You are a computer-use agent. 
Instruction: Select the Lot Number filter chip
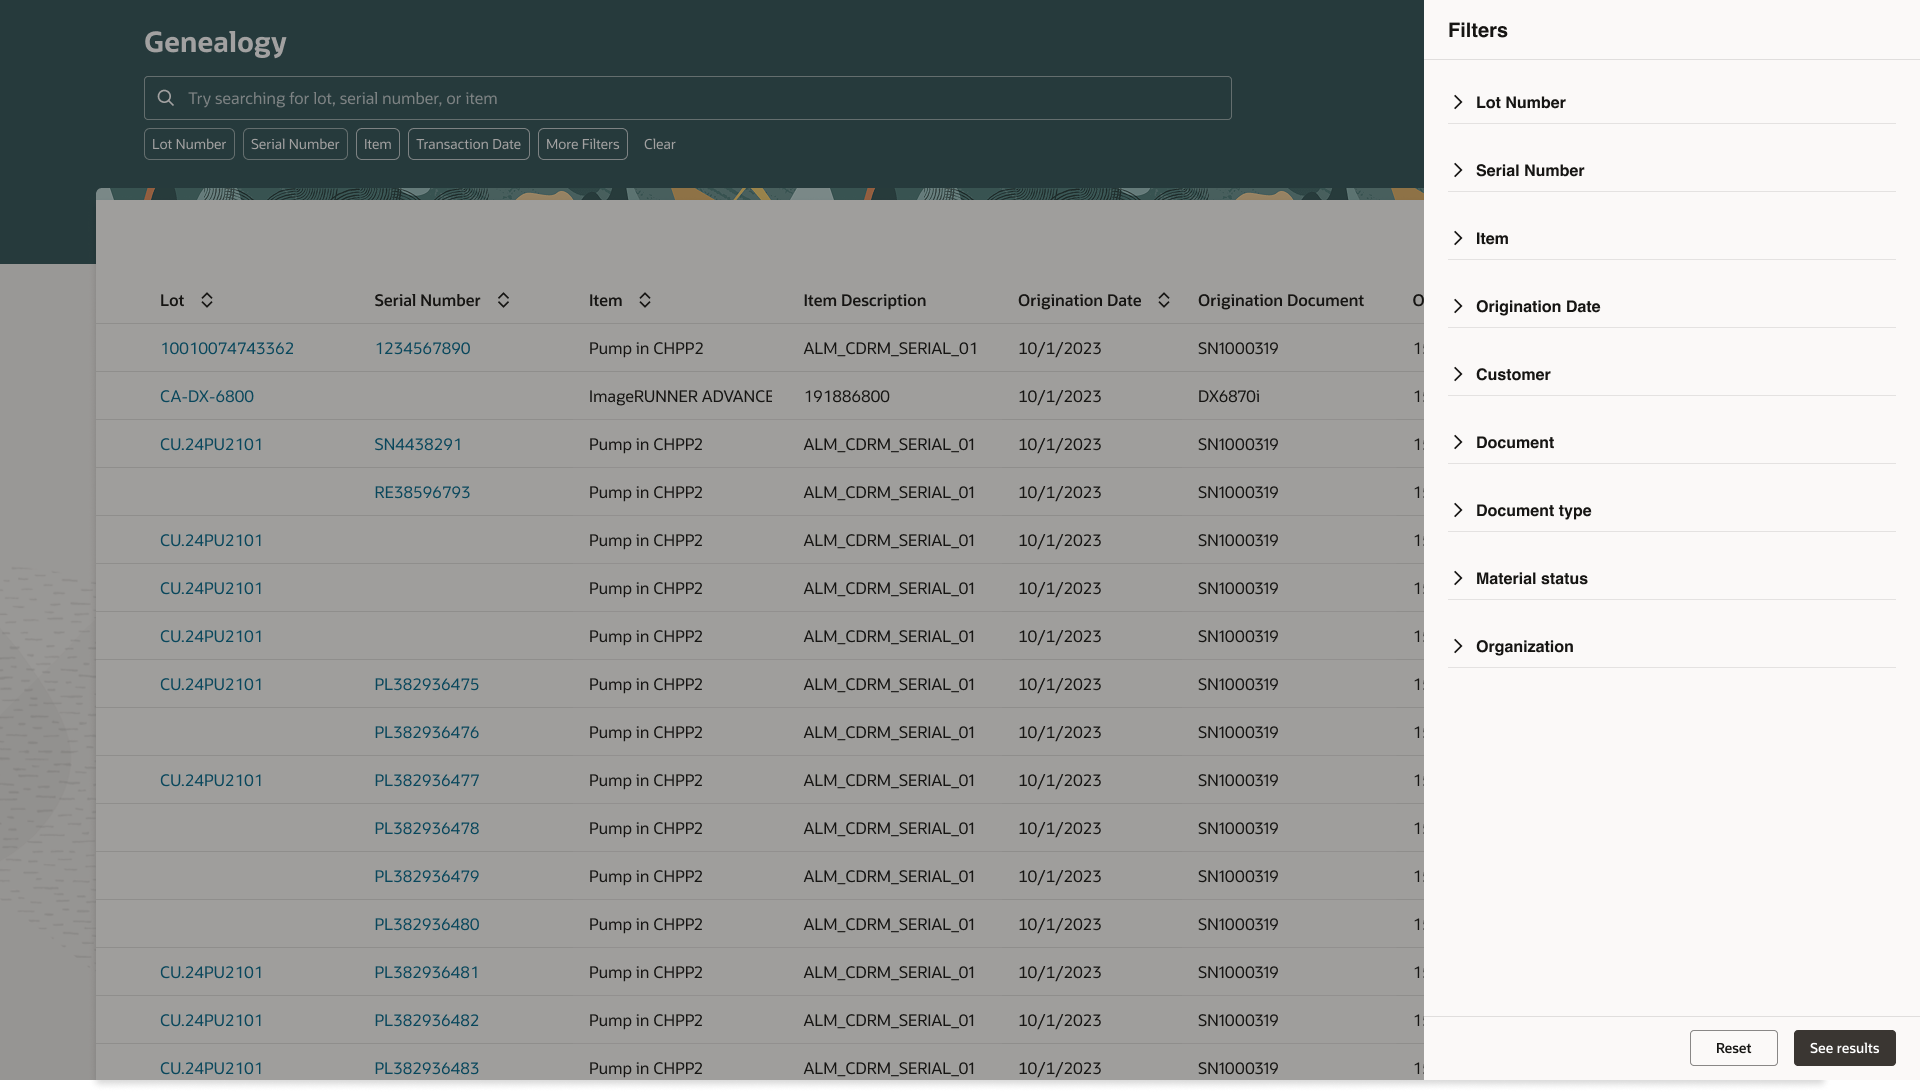coord(189,144)
